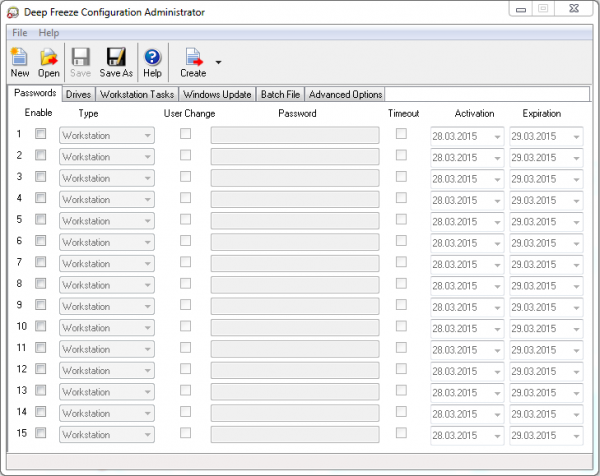Open row 1 Activation date picker
The image size is (600, 476).
pyautogui.click(x=467, y=136)
